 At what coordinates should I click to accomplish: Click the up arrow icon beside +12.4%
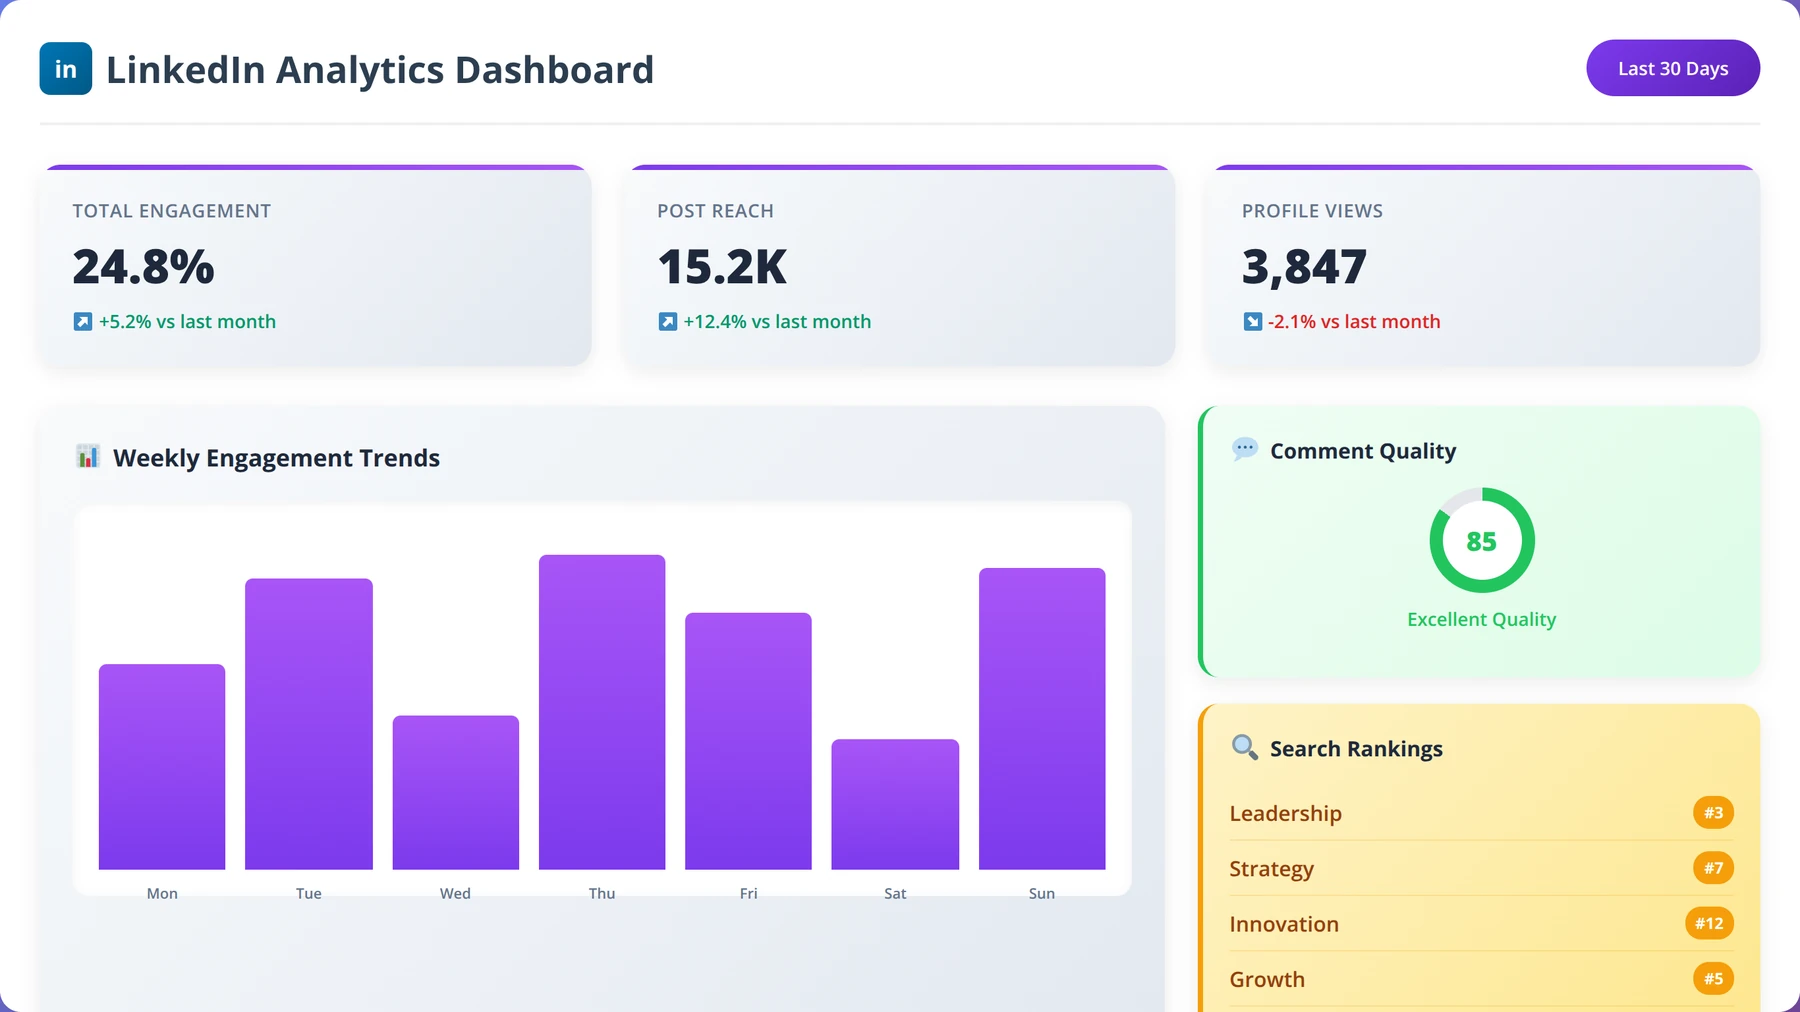pos(668,322)
